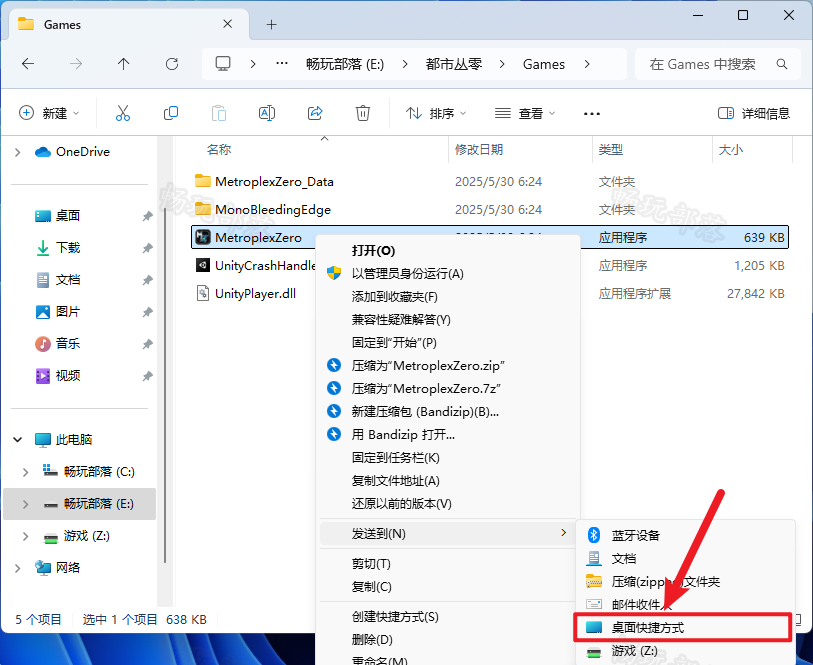The height and width of the screenshot is (665, 813).
Task: Click the navigation pane scrollbar
Action: [x=165, y=385]
